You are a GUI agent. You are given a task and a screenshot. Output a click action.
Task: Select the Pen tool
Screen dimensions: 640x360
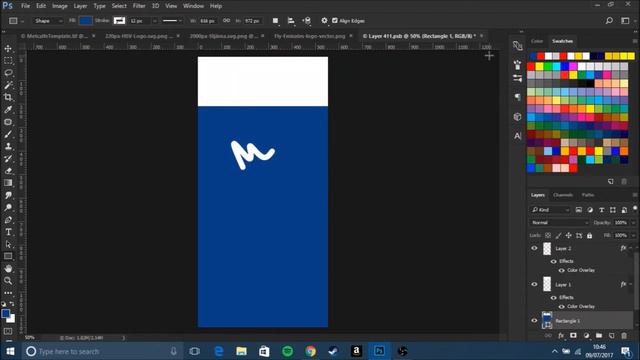click(x=8, y=220)
